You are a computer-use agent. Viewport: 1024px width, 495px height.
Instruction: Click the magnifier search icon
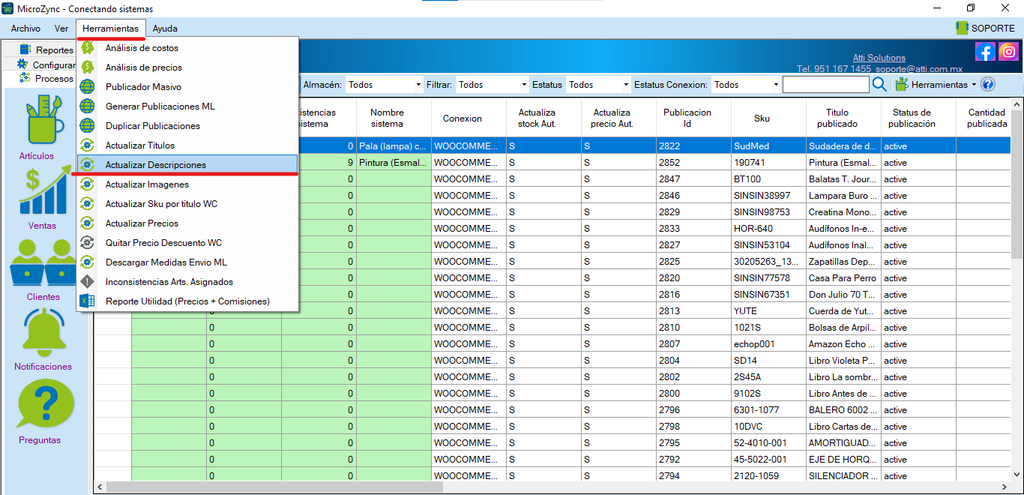pos(879,84)
